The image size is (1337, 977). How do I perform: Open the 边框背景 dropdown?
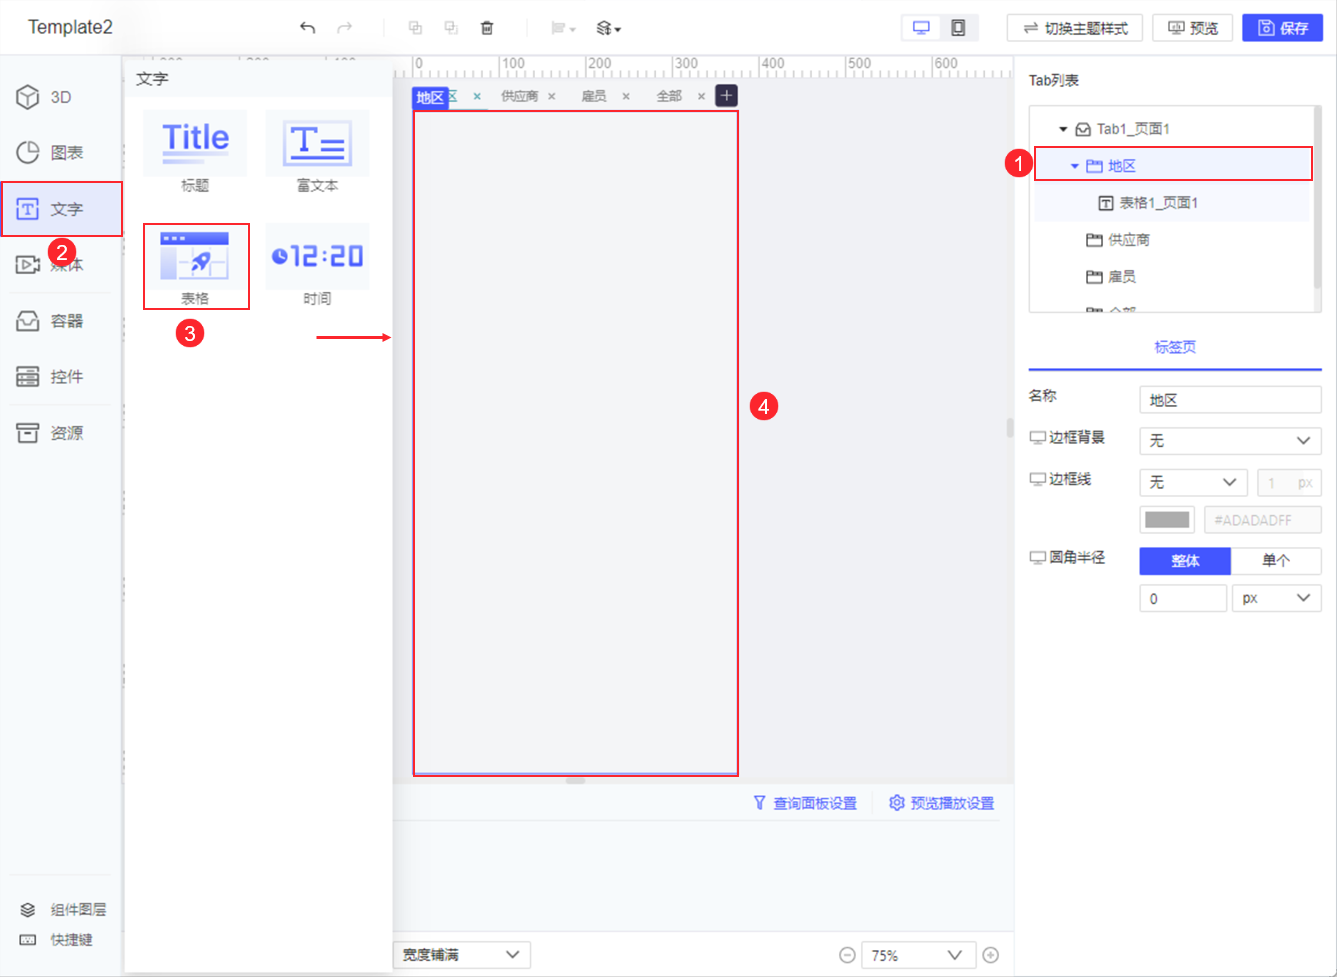click(1230, 440)
